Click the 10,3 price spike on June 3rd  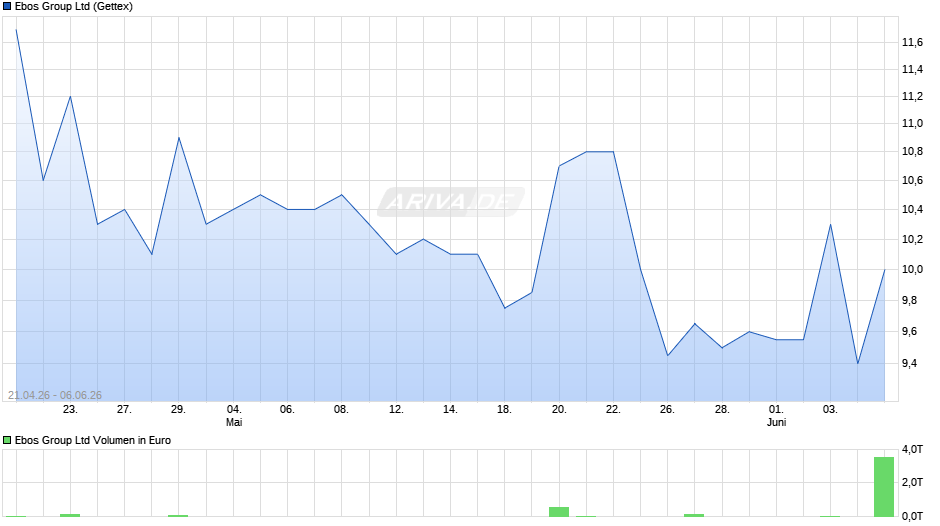(830, 224)
